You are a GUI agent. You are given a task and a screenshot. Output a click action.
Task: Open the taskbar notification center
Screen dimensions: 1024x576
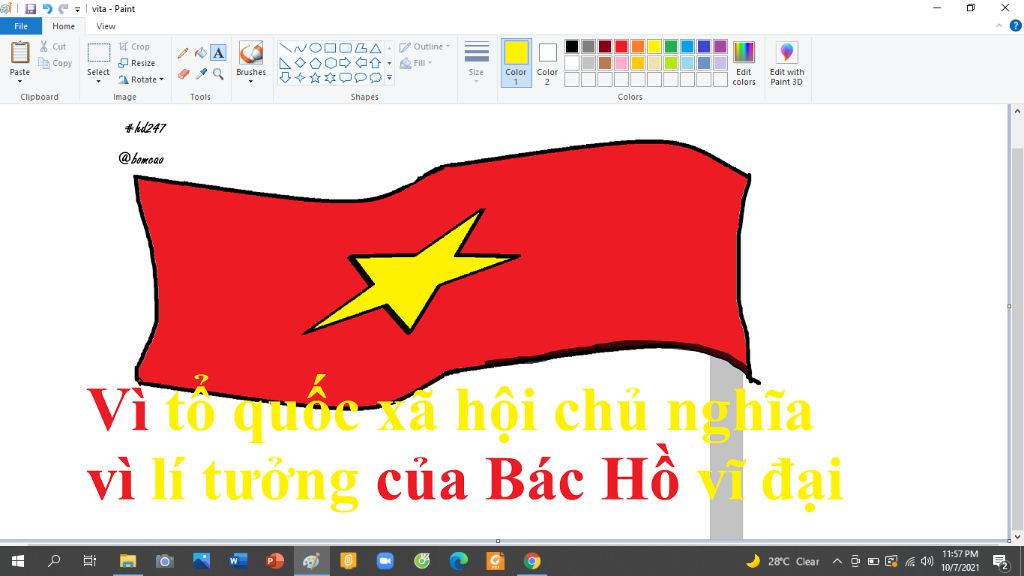tap(1001, 561)
